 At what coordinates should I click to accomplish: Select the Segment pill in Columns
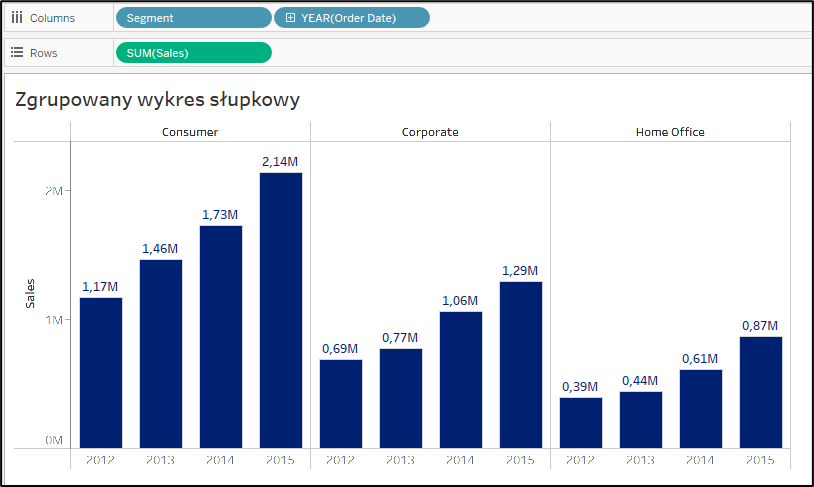pyautogui.click(x=194, y=18)
